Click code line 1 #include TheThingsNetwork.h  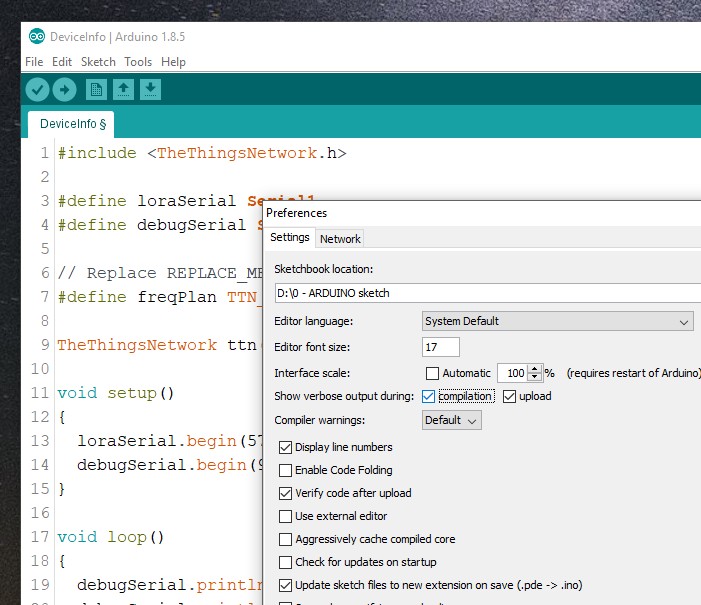point(202,153)
